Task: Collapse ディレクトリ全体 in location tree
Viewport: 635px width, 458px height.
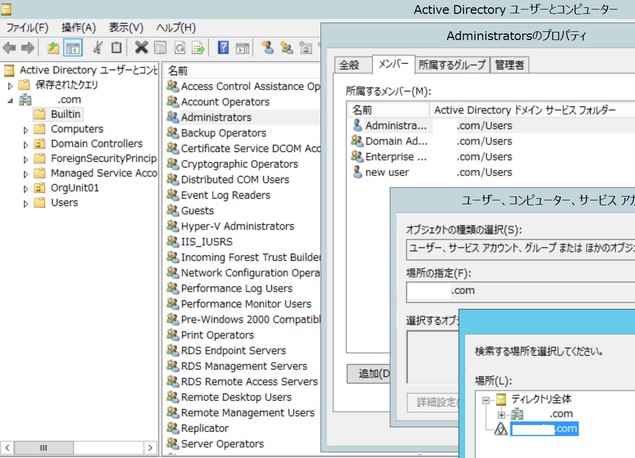Action: coord(486,400)
